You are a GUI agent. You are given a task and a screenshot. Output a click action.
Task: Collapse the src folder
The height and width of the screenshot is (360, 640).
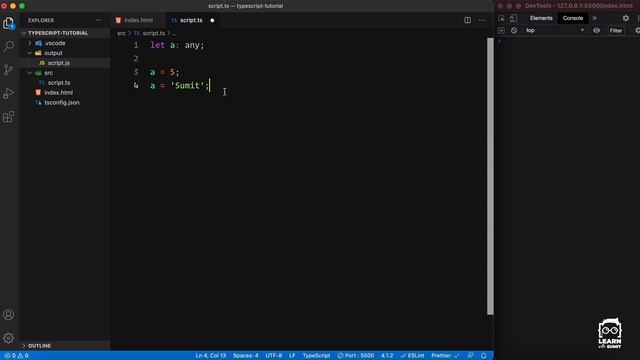[30, 73]
